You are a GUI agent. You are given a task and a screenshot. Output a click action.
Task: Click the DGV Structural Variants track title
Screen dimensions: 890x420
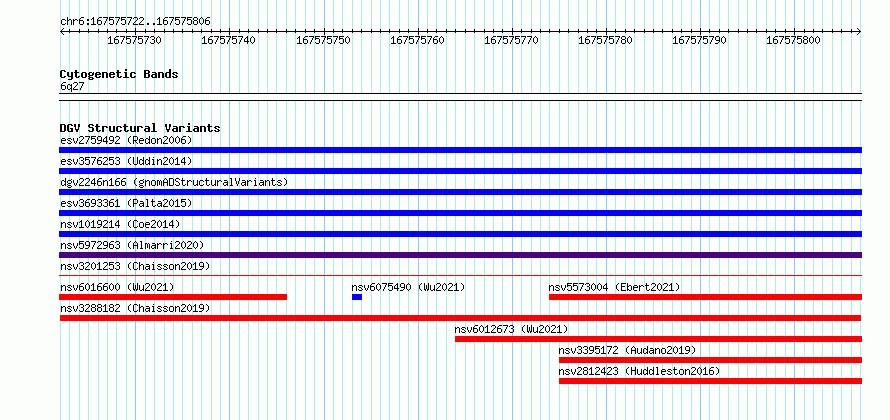click(x=140, y=128)
